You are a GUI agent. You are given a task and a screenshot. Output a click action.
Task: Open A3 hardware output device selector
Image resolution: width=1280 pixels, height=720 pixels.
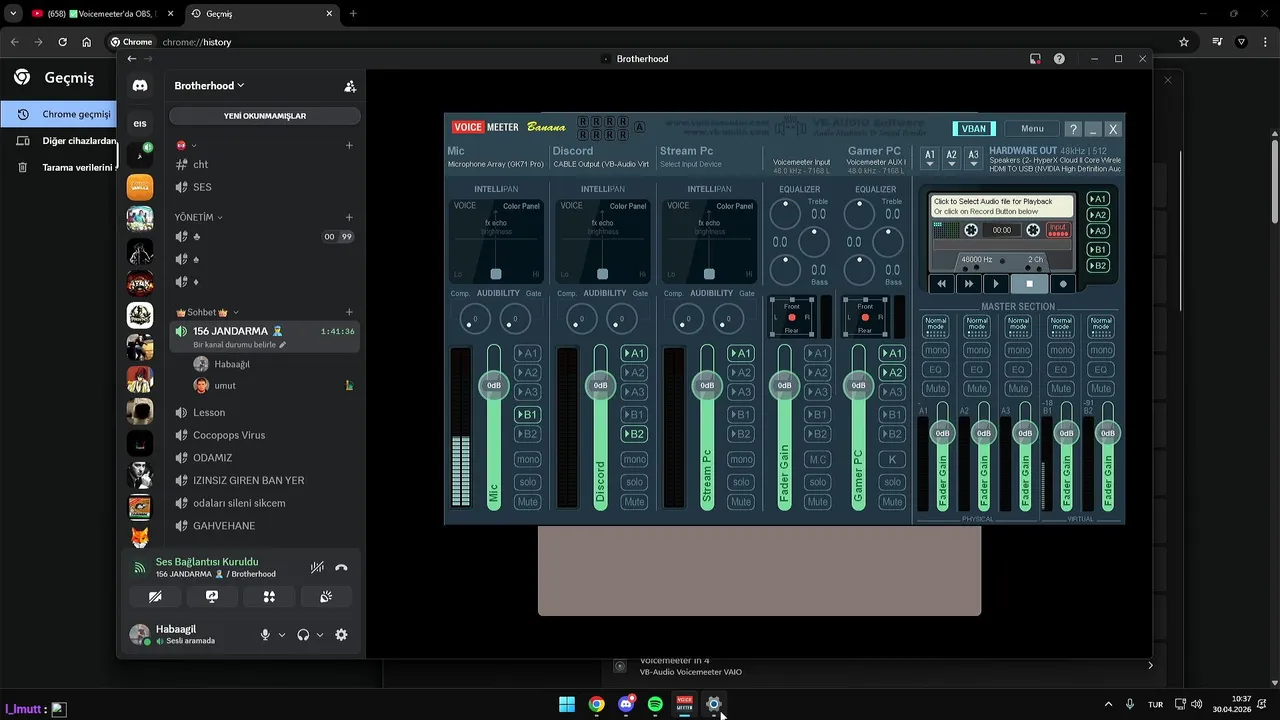coord(973,157)
